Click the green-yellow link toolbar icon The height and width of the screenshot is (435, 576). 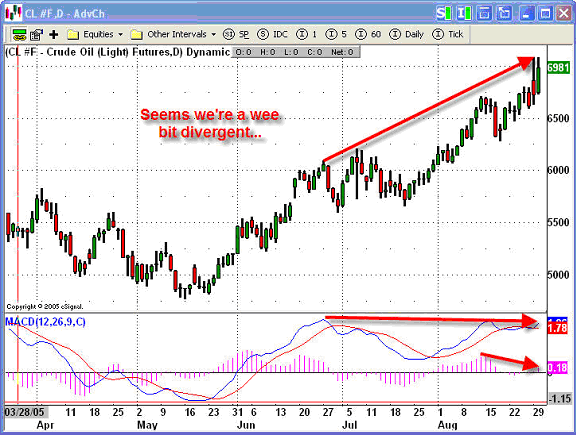[x=19, y=35]
